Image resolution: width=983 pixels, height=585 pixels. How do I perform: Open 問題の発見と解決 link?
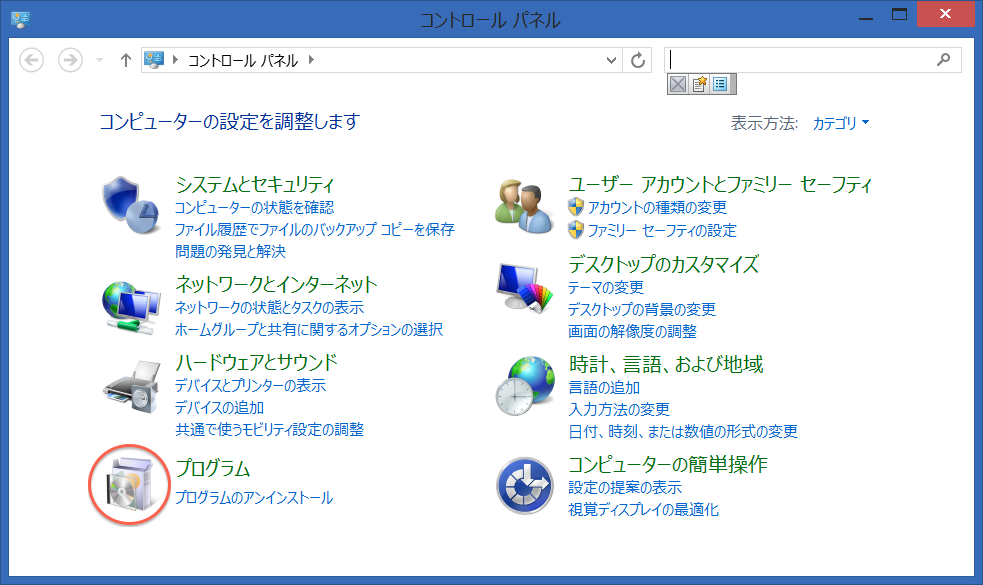(230, 251)
